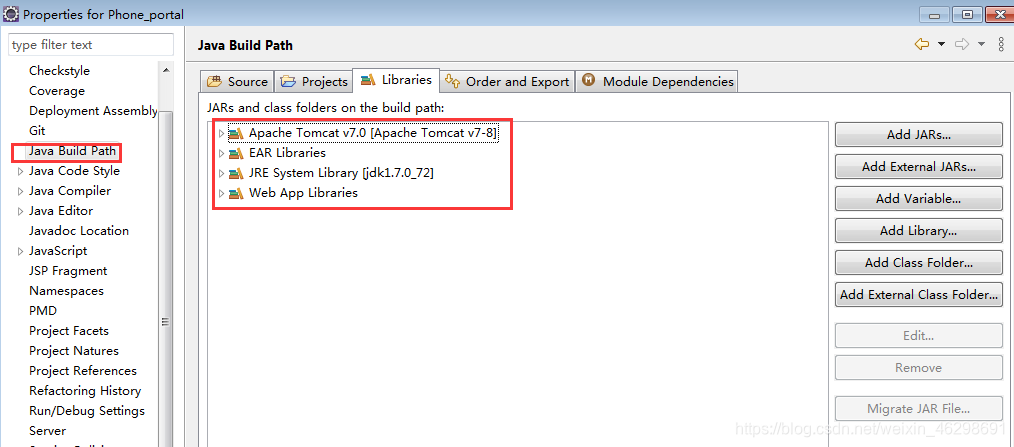The width and height of the screenshot is (1014, 447).
Task: Select Project References in the list
Action: pos(83,372)
